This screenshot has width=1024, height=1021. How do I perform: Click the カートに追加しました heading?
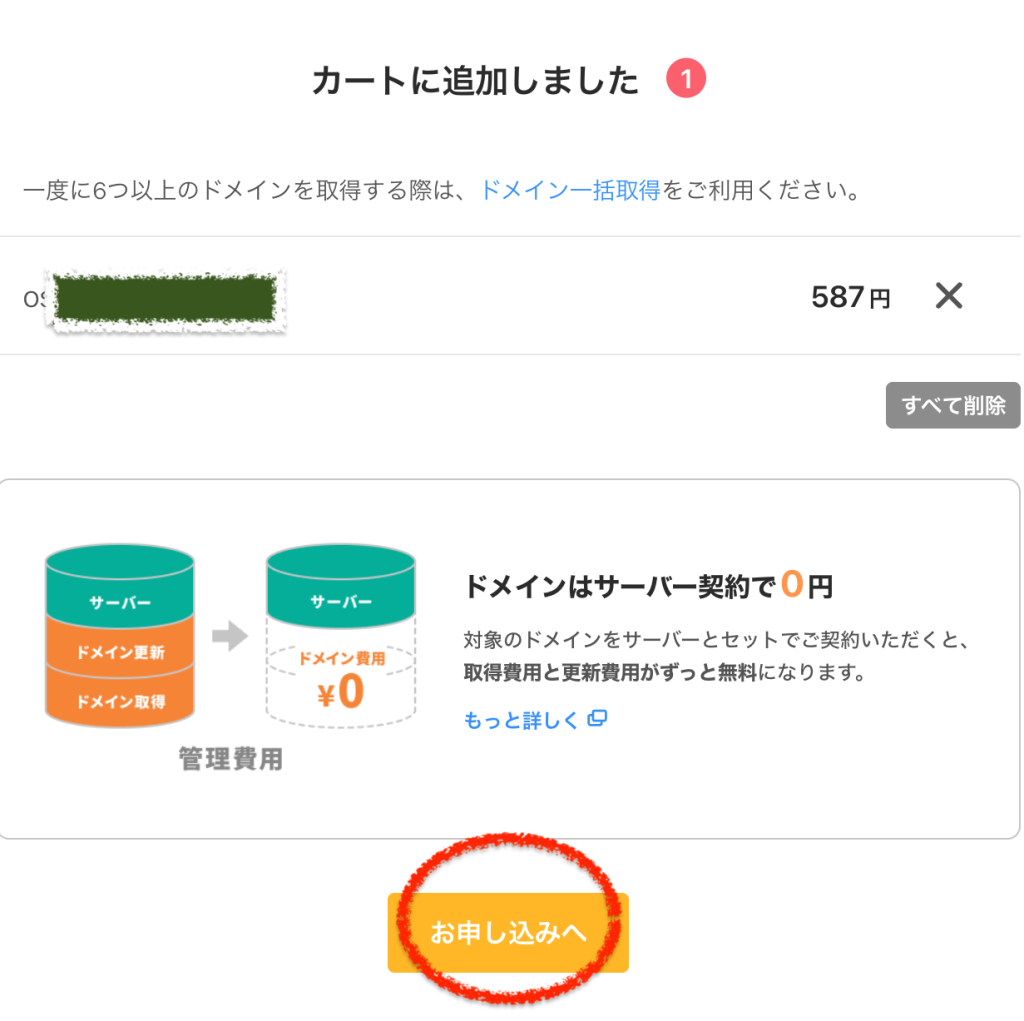[x=475, y=81]
